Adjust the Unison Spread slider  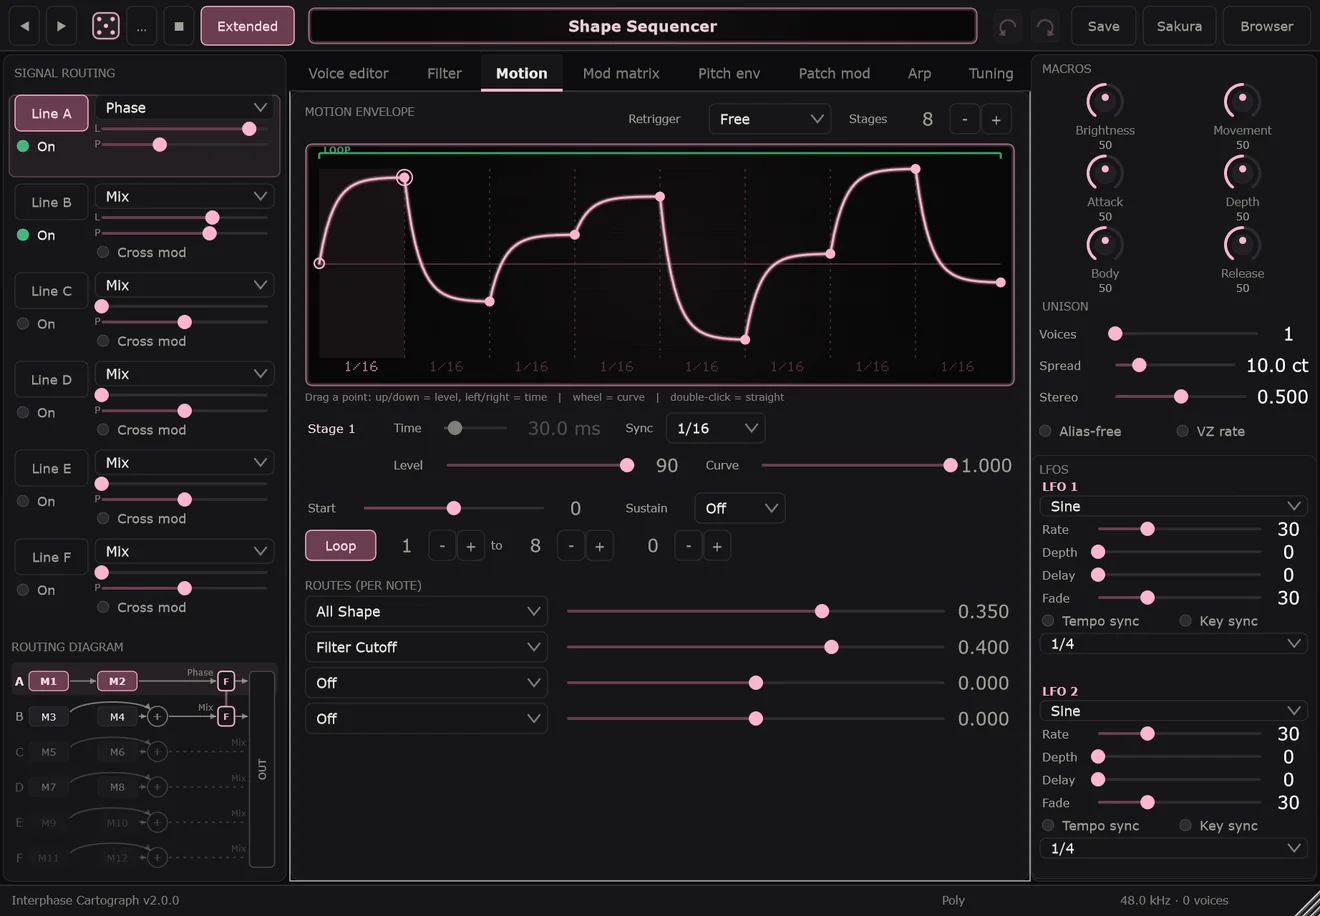coord(1175,366)
